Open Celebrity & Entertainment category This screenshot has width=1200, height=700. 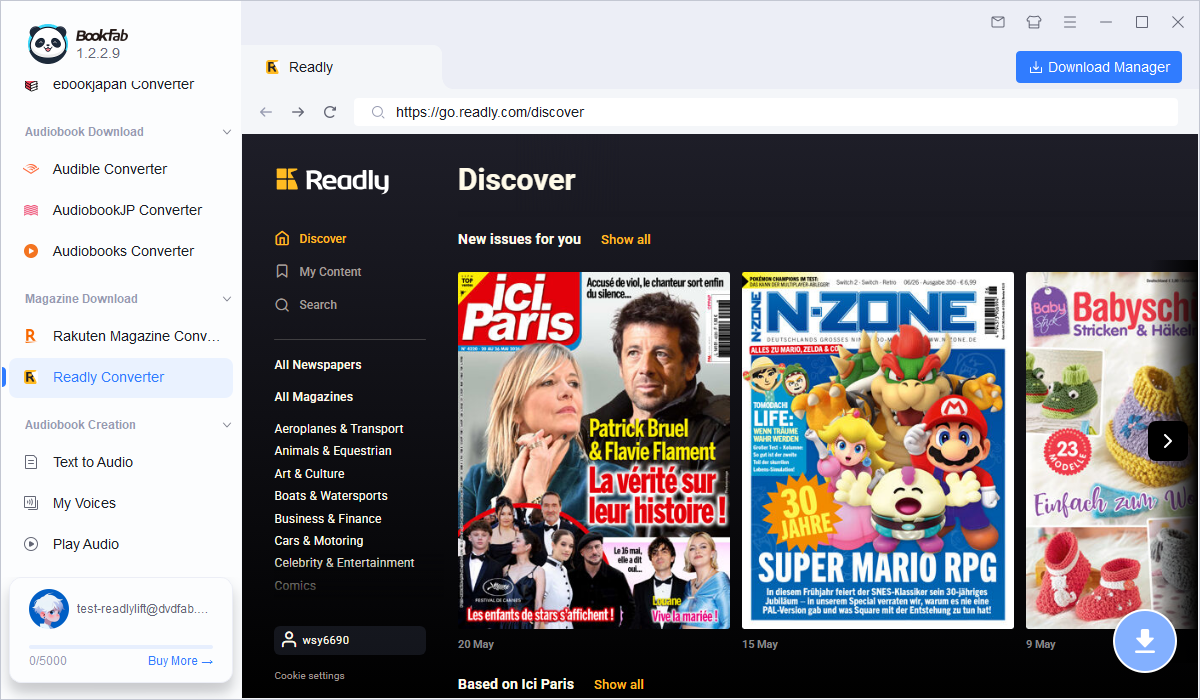point(344,563)
